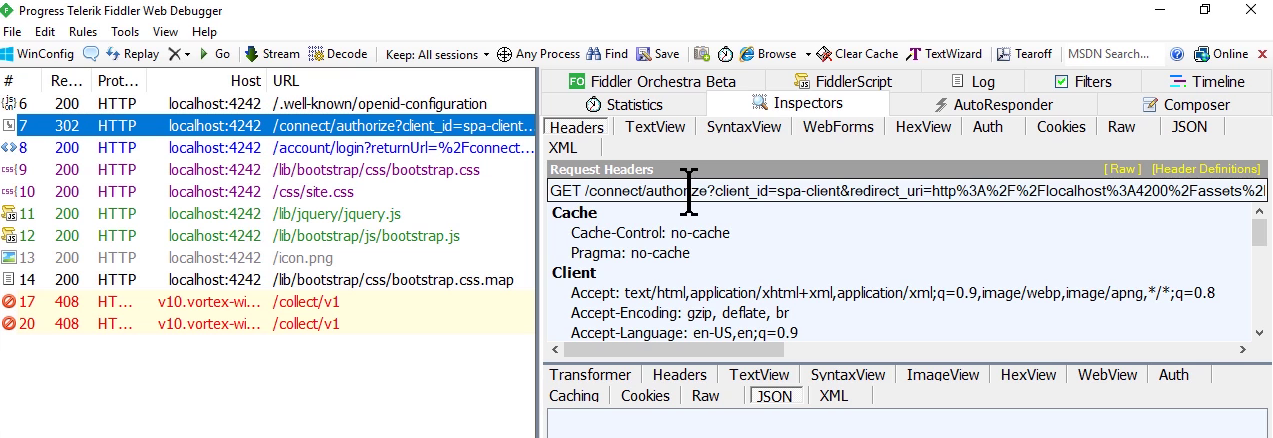
Task: Select the response Caching tab
Action: (574, 396)
